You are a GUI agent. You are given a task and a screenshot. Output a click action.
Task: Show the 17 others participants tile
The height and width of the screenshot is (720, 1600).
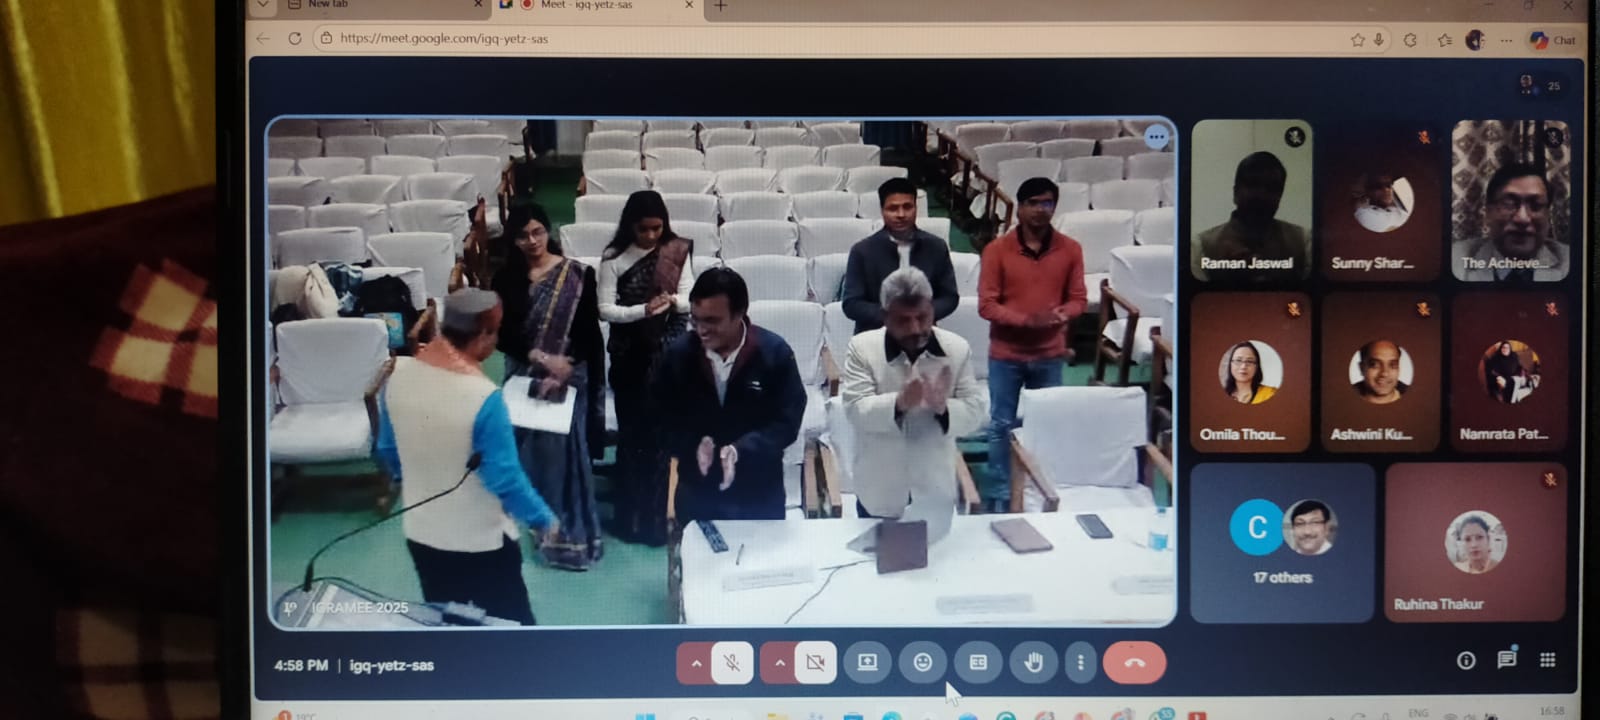pyautogui.click(x=1282, y=542)
